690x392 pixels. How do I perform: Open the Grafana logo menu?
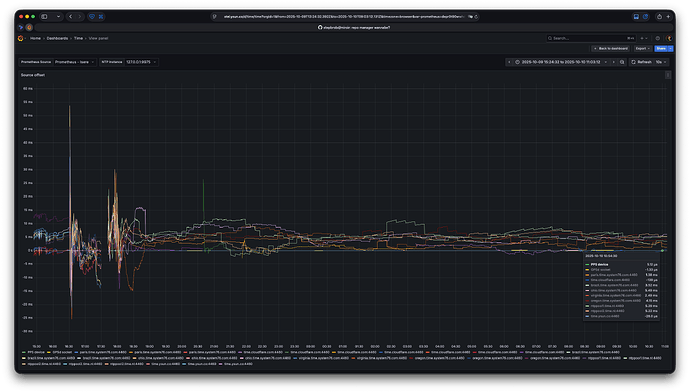(x=20, y=38)
